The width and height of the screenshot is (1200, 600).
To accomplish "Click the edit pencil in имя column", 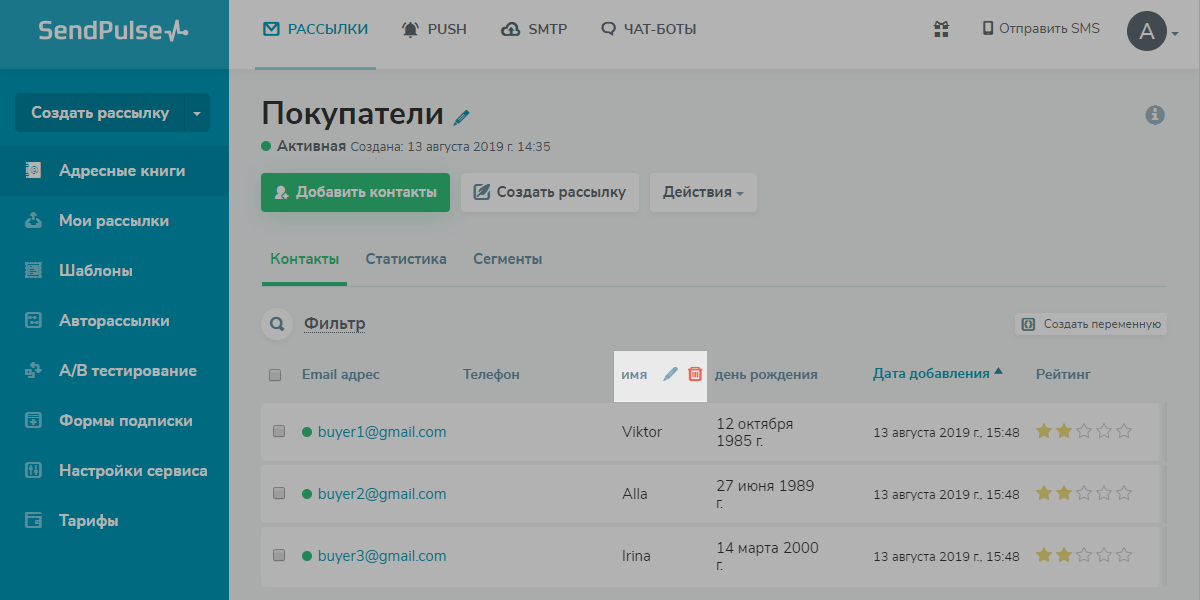I will 670,374.
